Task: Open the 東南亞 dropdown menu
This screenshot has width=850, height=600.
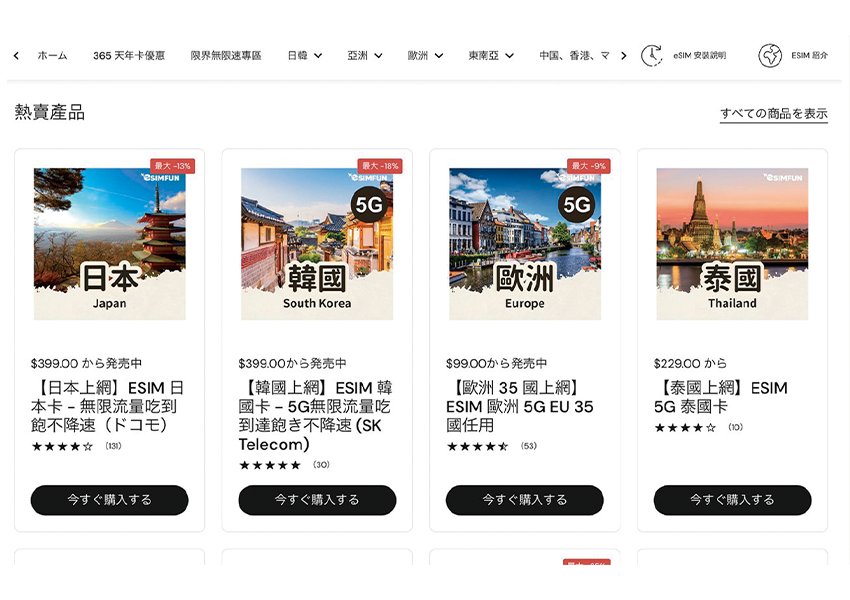Action: click(491, 56)
